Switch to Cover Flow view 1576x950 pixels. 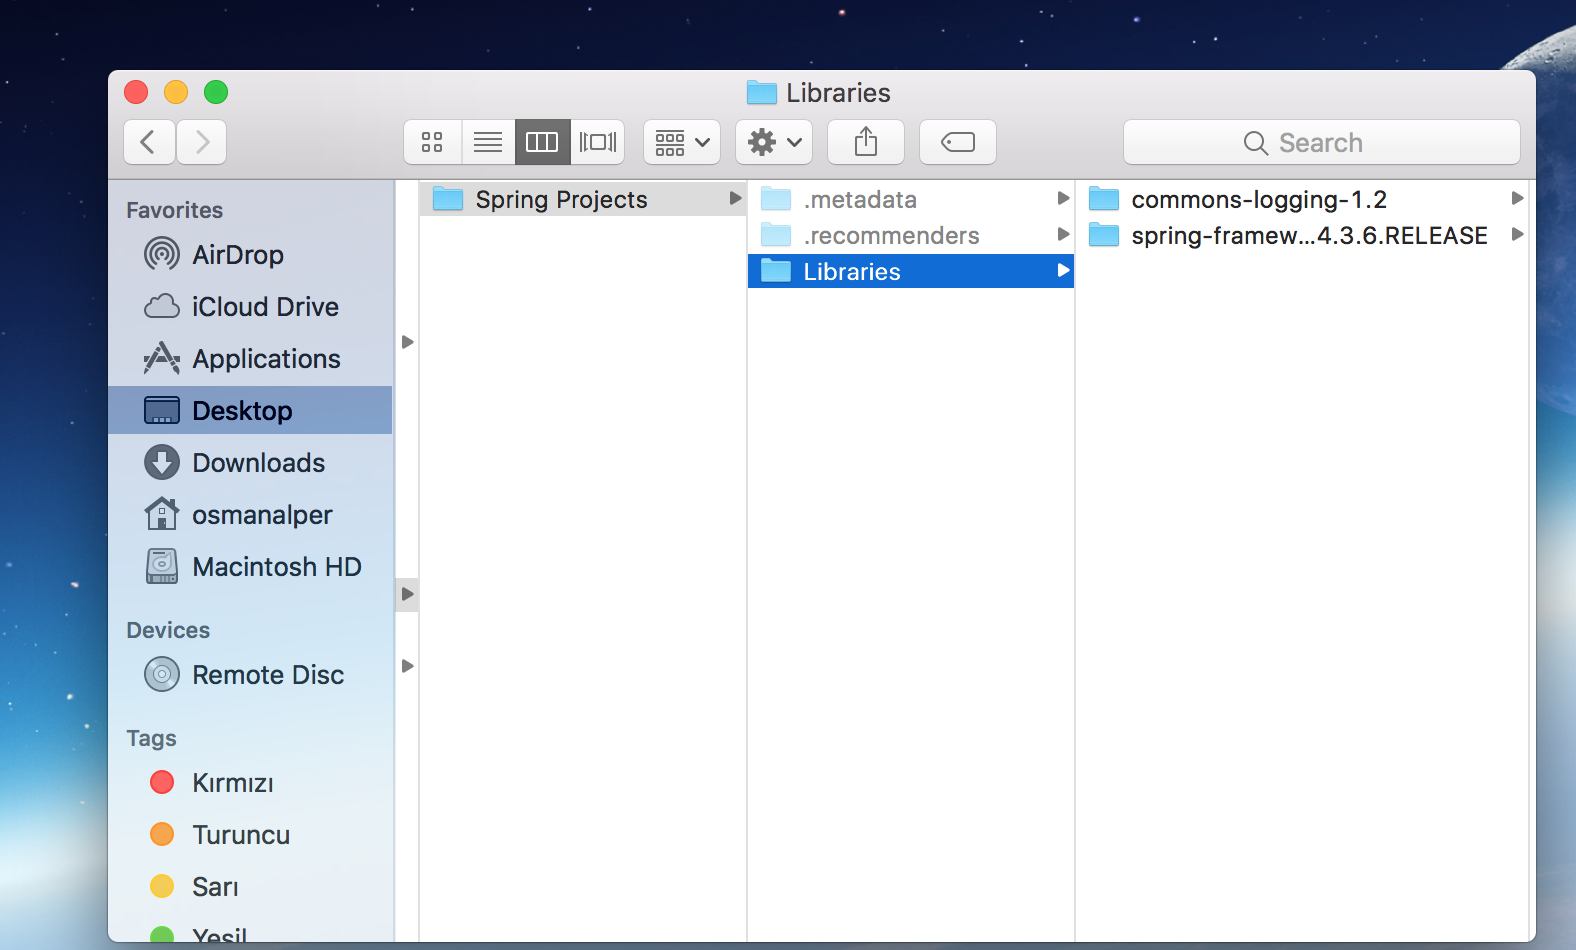click(598, 142)
